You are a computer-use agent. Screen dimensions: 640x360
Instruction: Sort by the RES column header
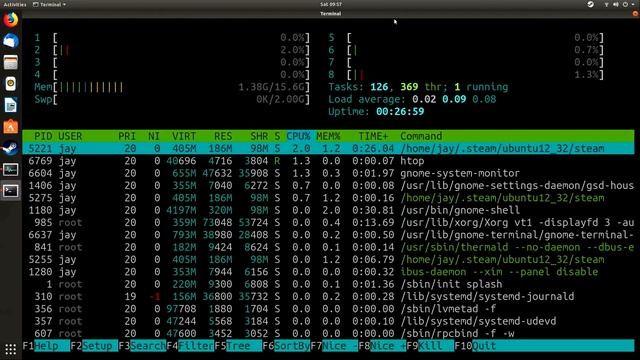tap(223, 136)
